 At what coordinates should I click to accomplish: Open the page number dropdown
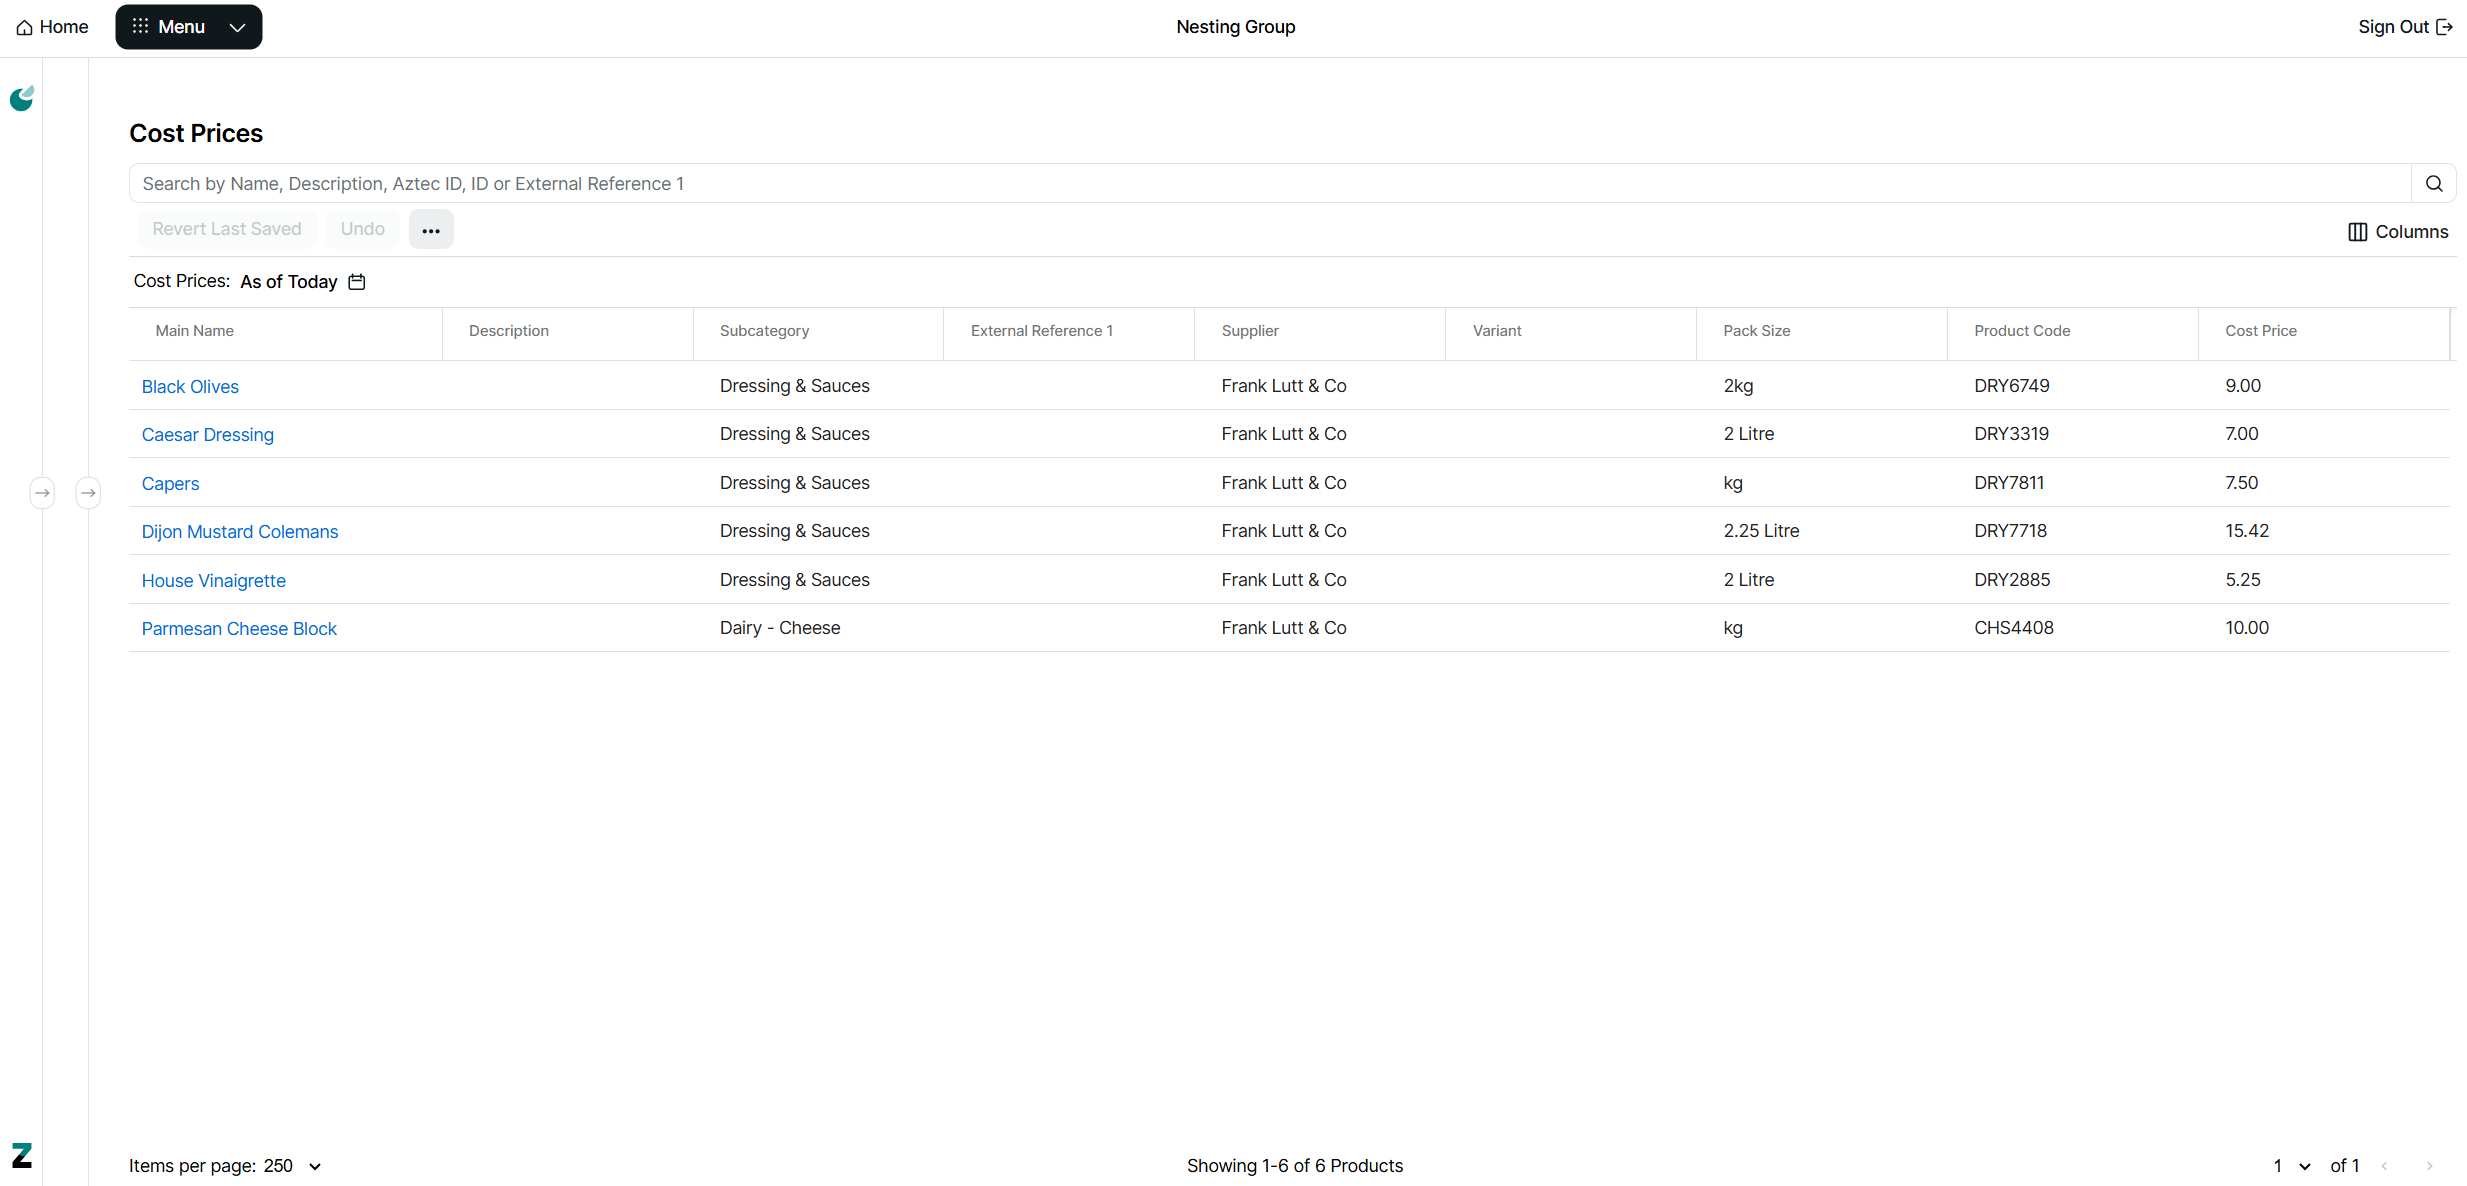[x=2292, y=1166]
